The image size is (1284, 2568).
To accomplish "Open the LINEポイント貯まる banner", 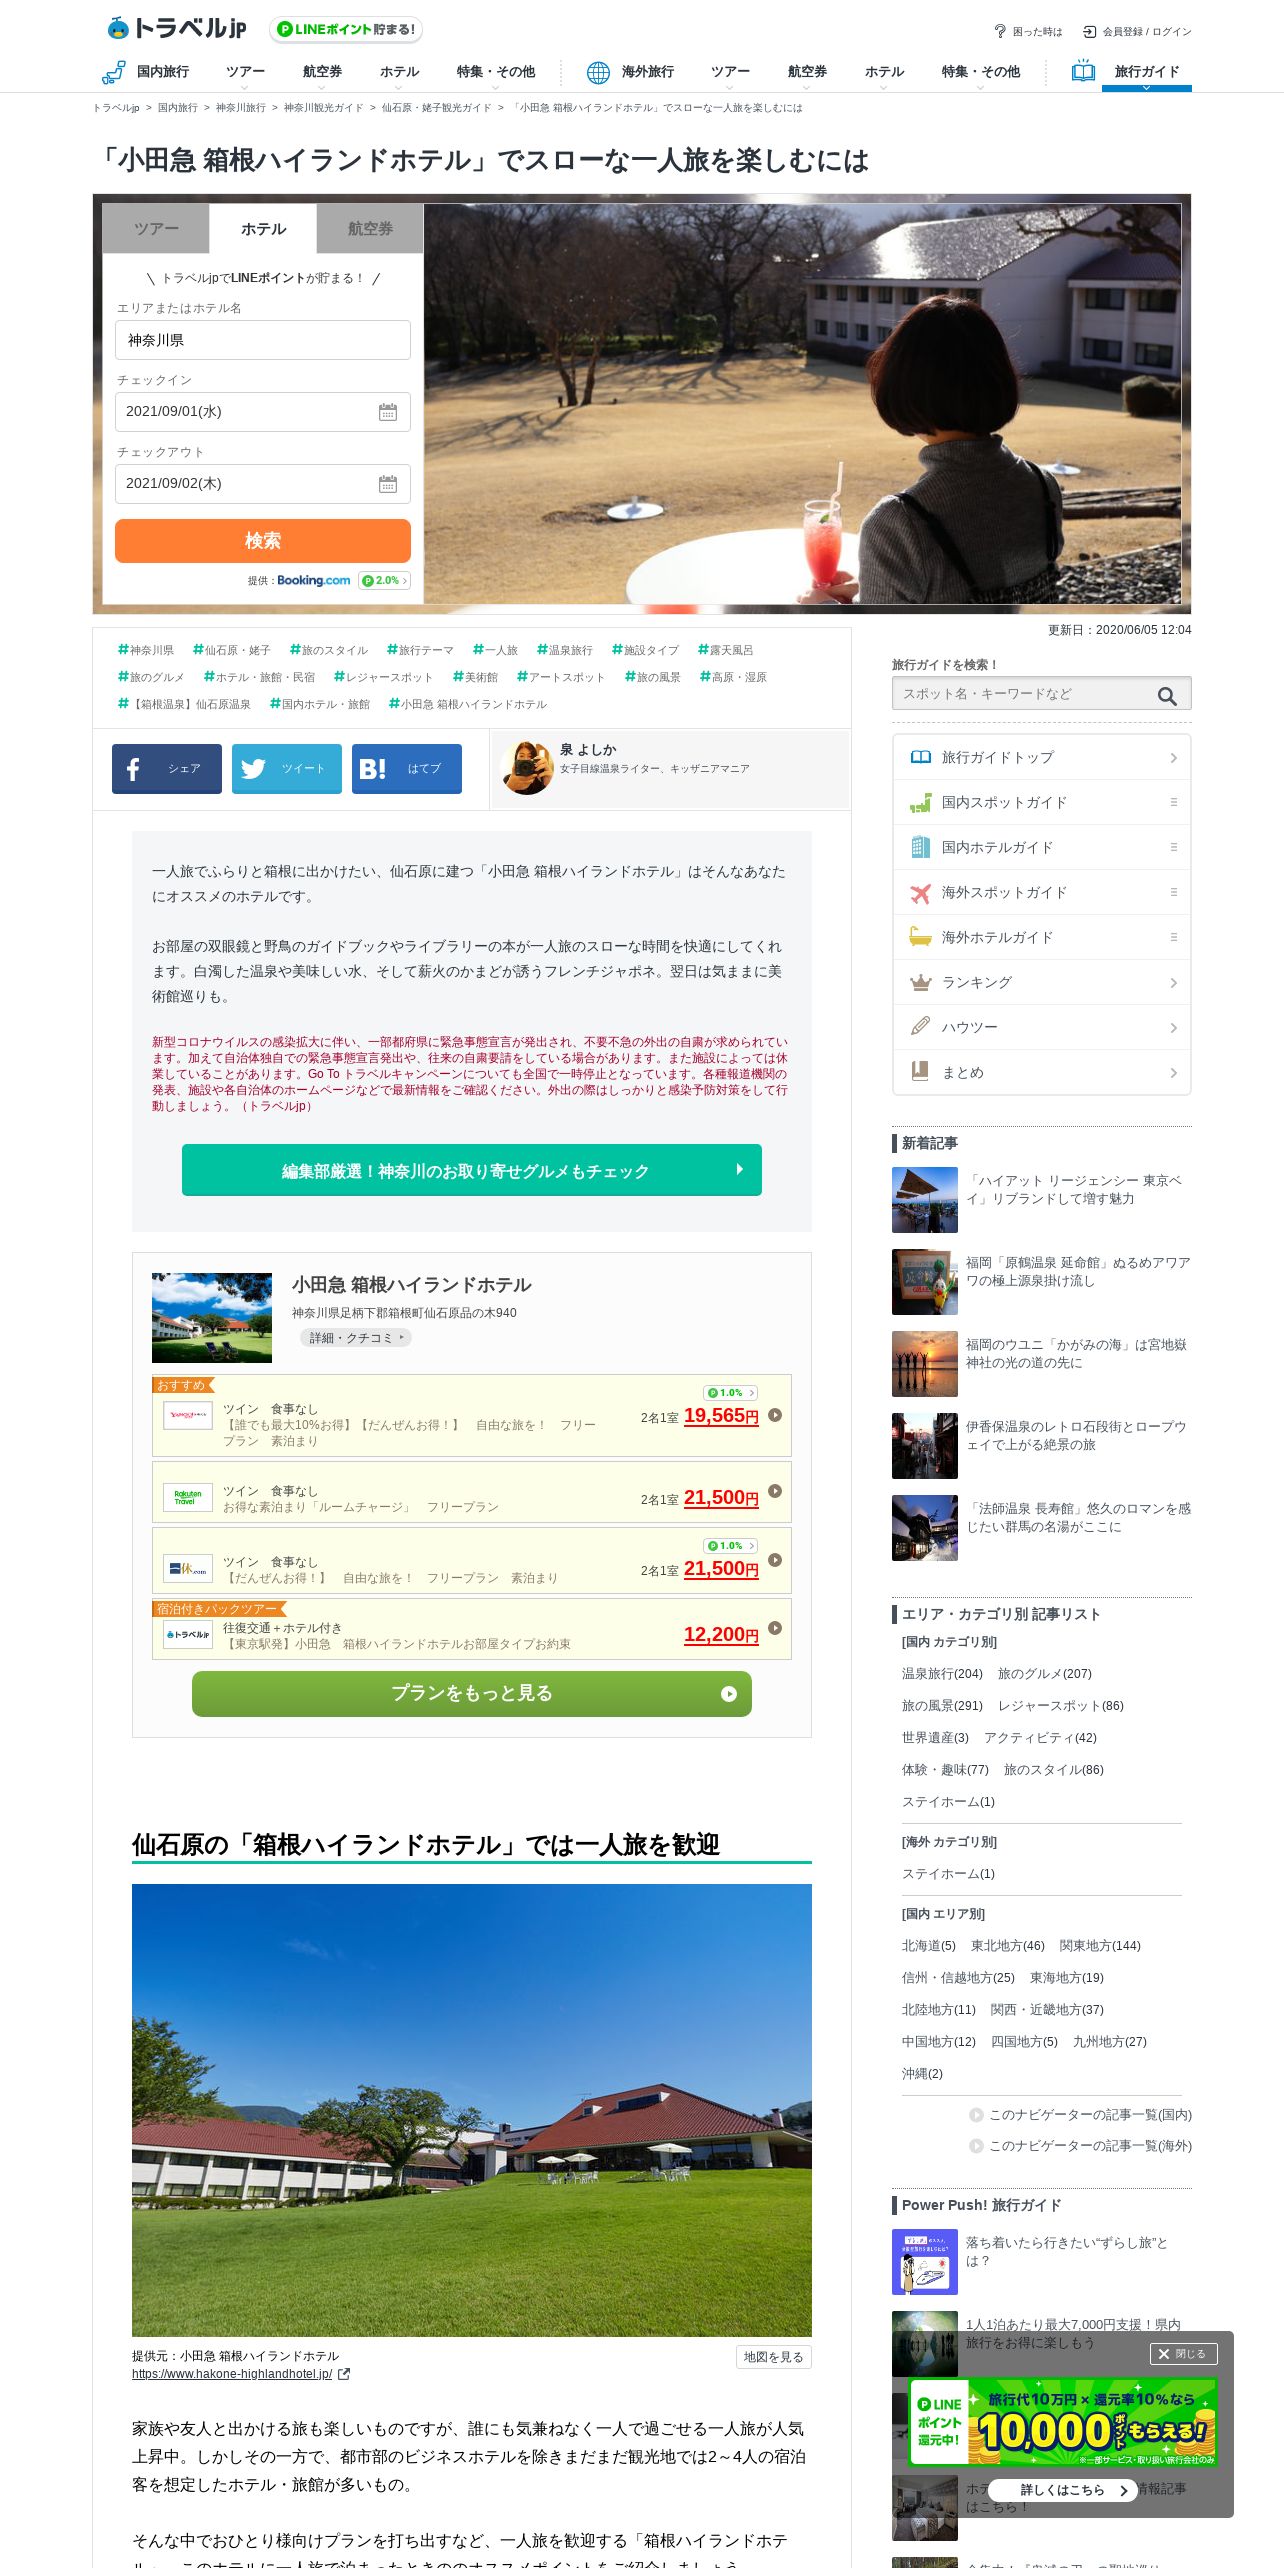I will 346,30.
